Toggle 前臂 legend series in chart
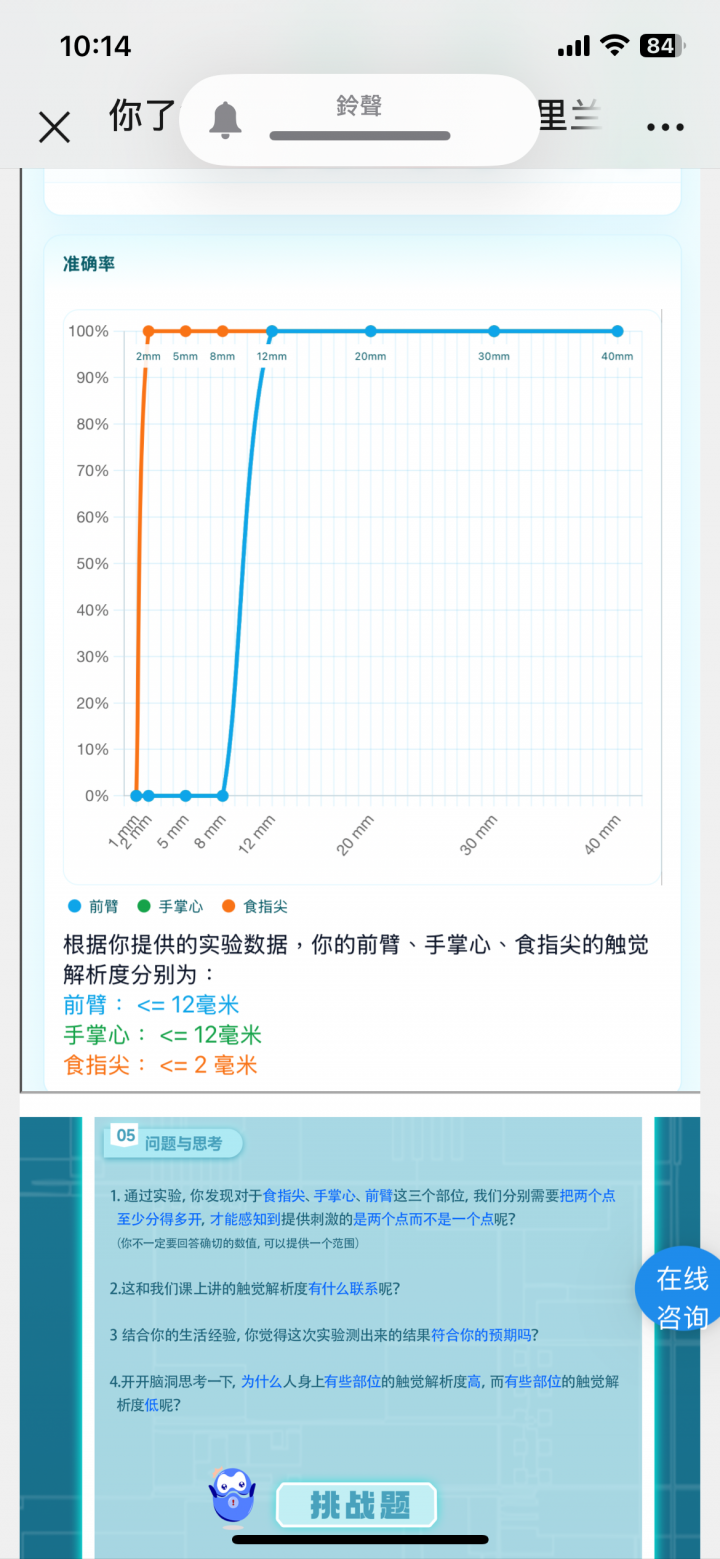The width and height of the screenshot is (720, 1559). pos(93,906)
